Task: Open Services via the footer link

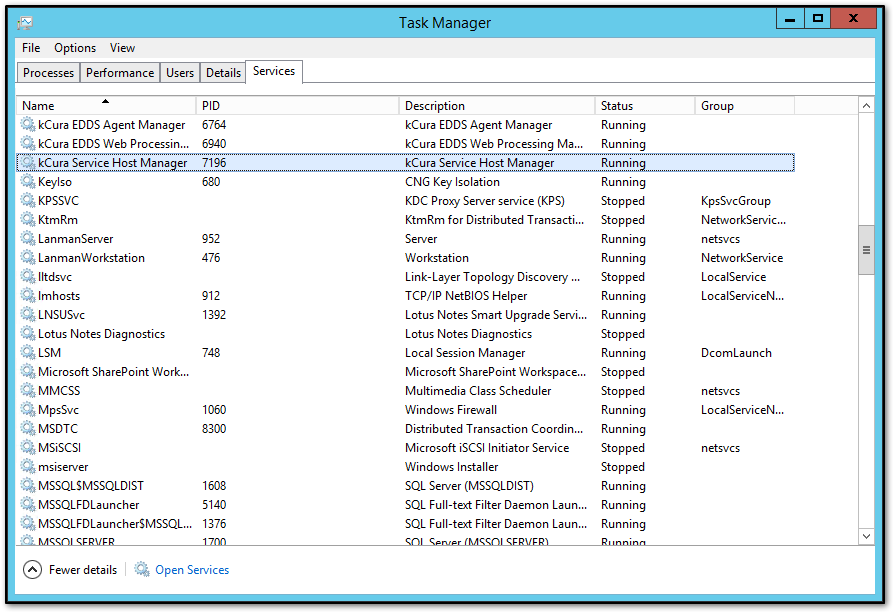Action: point(192,570)
